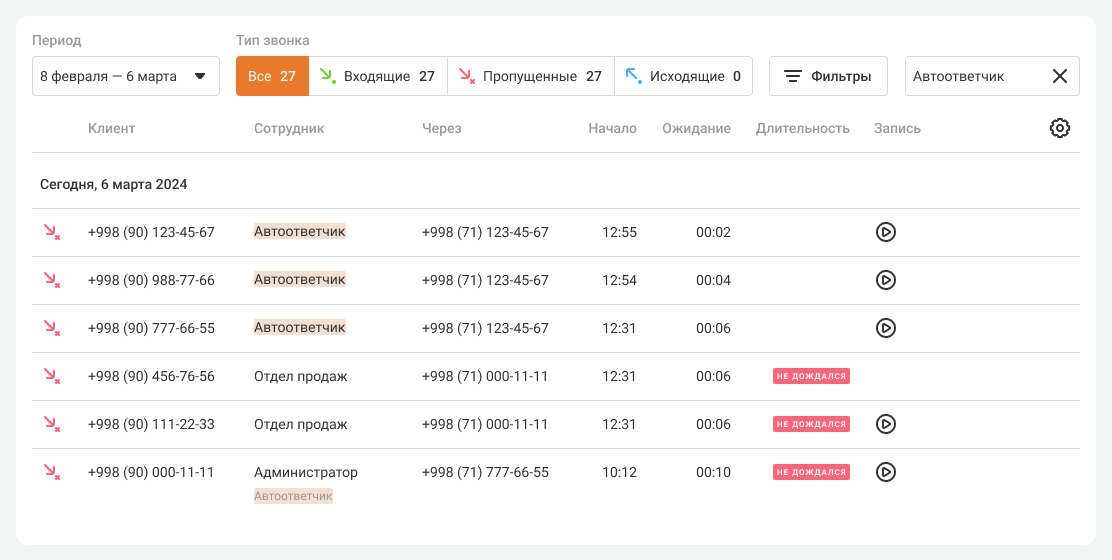Play recording of +998 (90) 111-22-33 call
1112x560 pixels.
[x=885, y=424]
